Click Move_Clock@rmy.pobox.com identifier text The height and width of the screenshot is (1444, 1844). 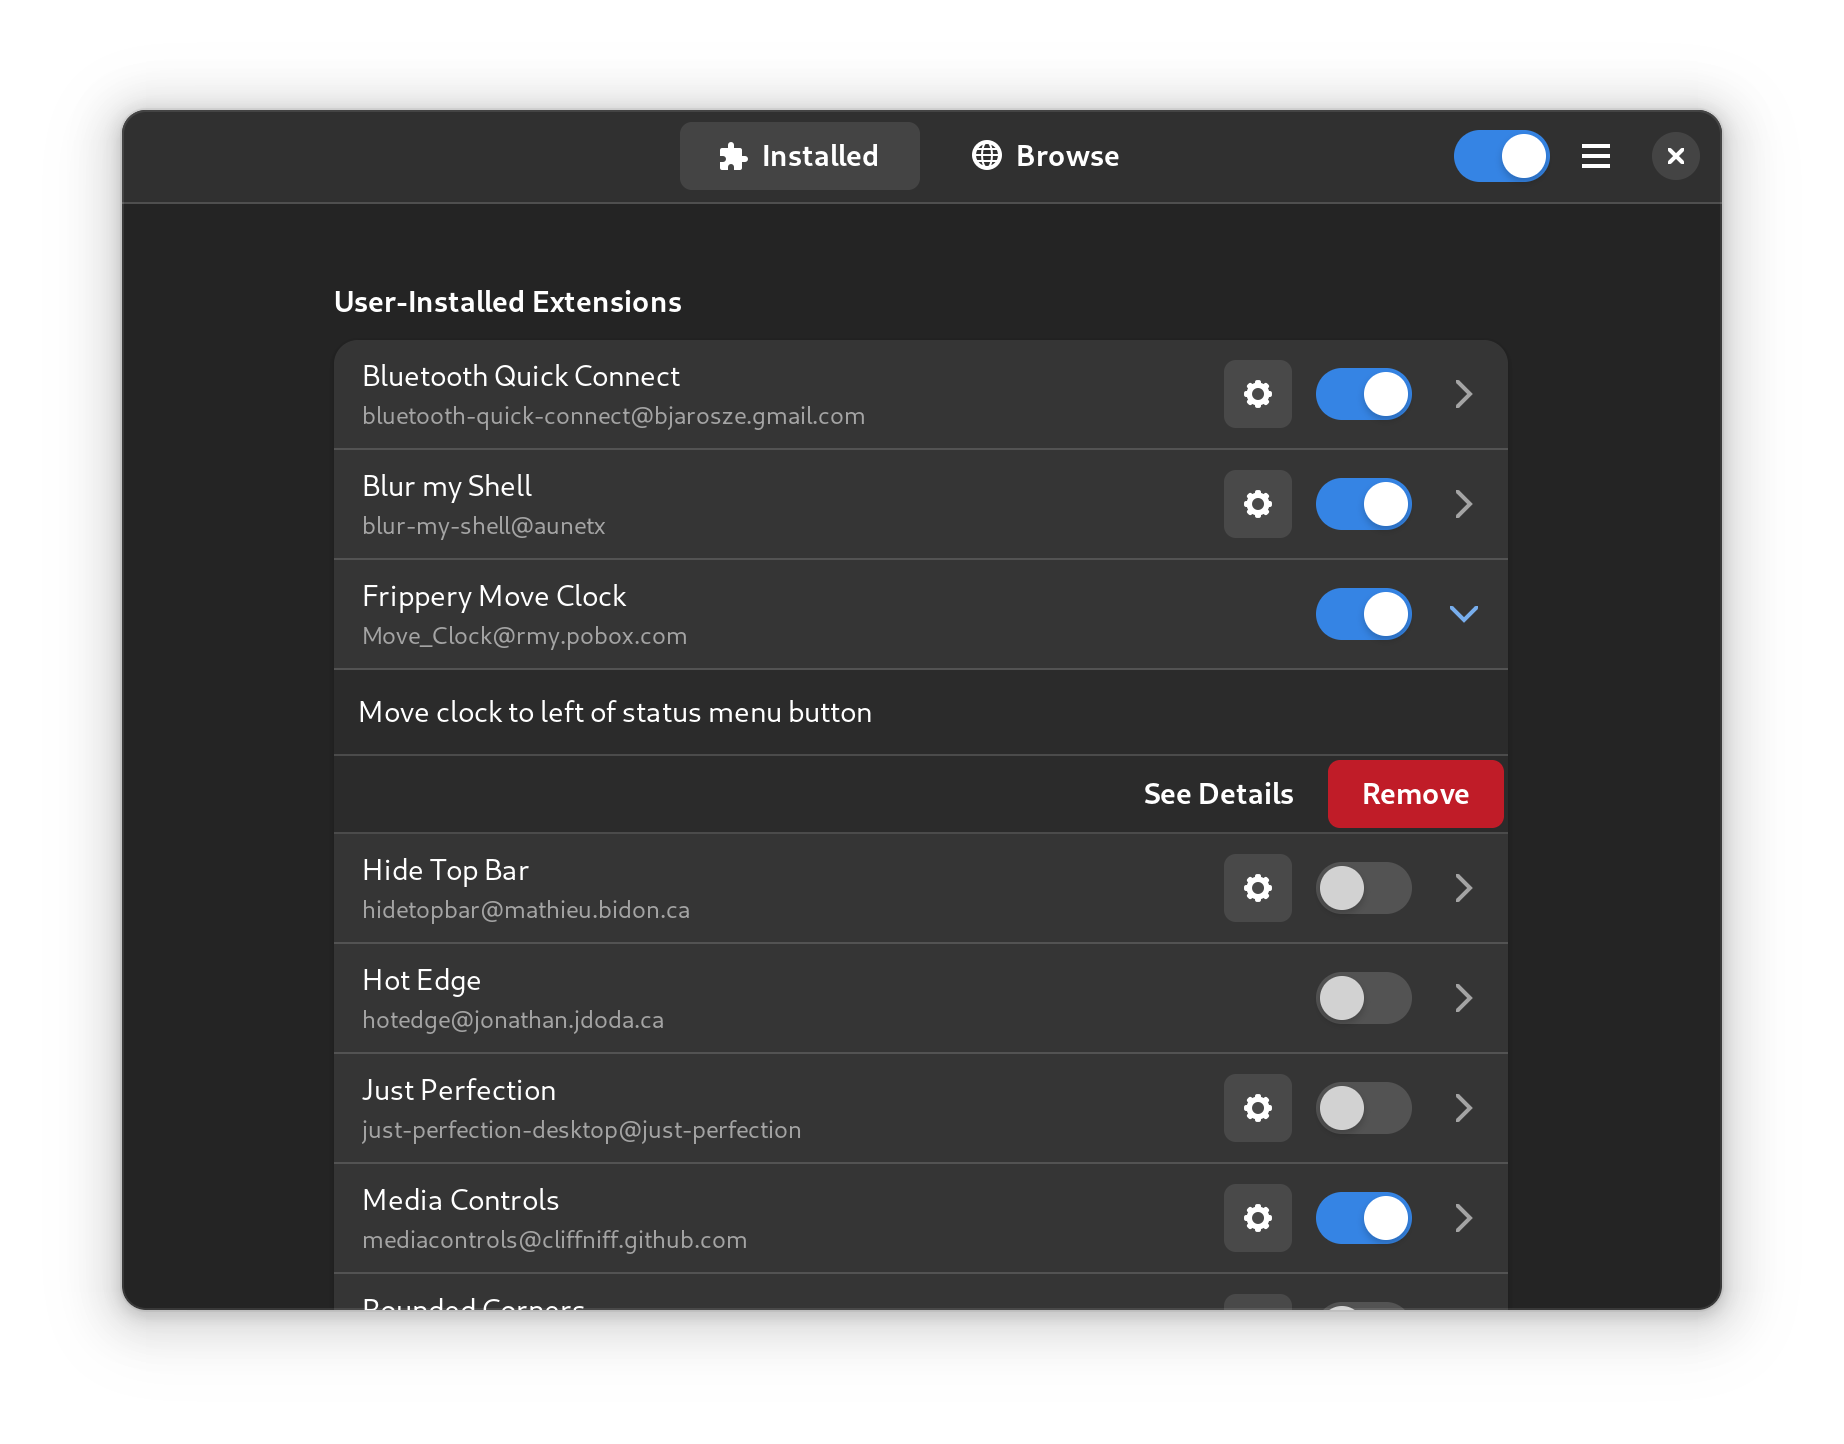525,636
